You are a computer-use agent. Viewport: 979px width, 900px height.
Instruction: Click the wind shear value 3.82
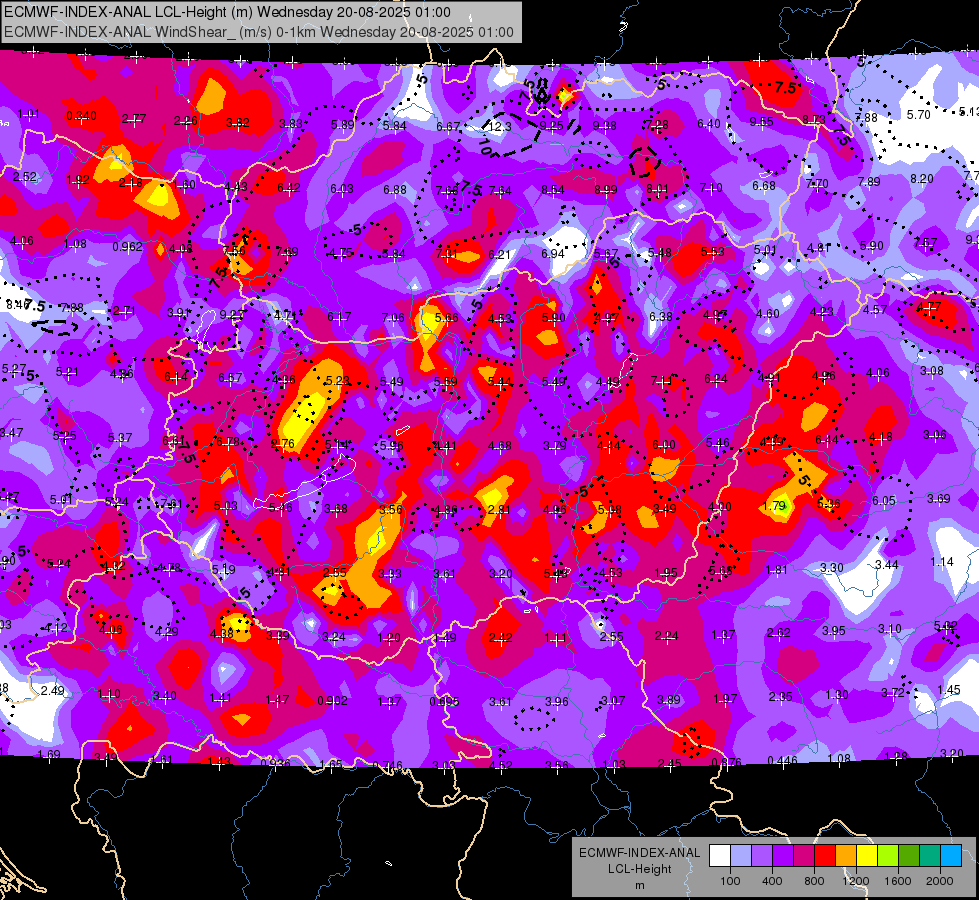click(x=238, y=123)
